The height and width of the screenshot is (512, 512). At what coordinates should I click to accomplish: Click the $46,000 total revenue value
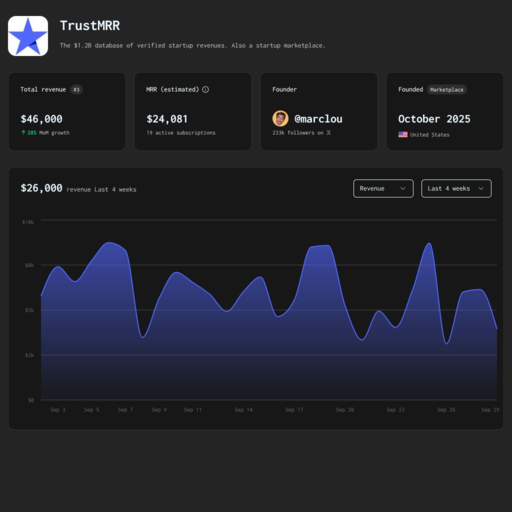41,119
